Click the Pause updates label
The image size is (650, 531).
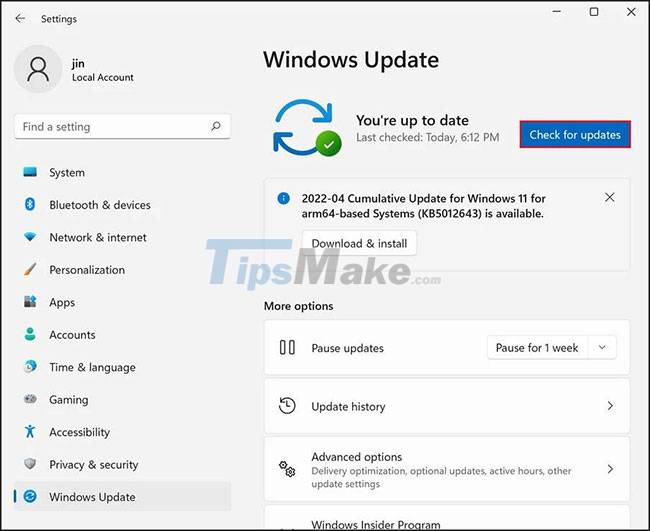[x=347, y=348]
